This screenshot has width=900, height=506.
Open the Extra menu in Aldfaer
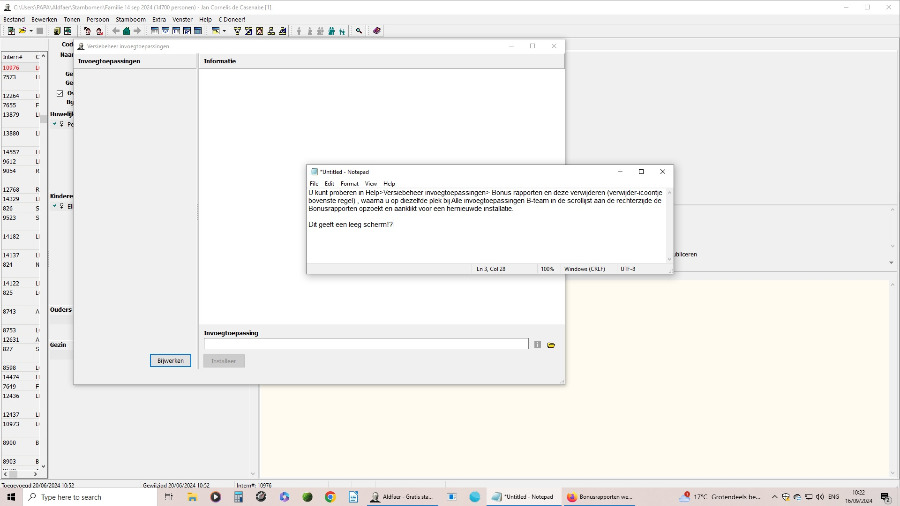pos(159,19)
